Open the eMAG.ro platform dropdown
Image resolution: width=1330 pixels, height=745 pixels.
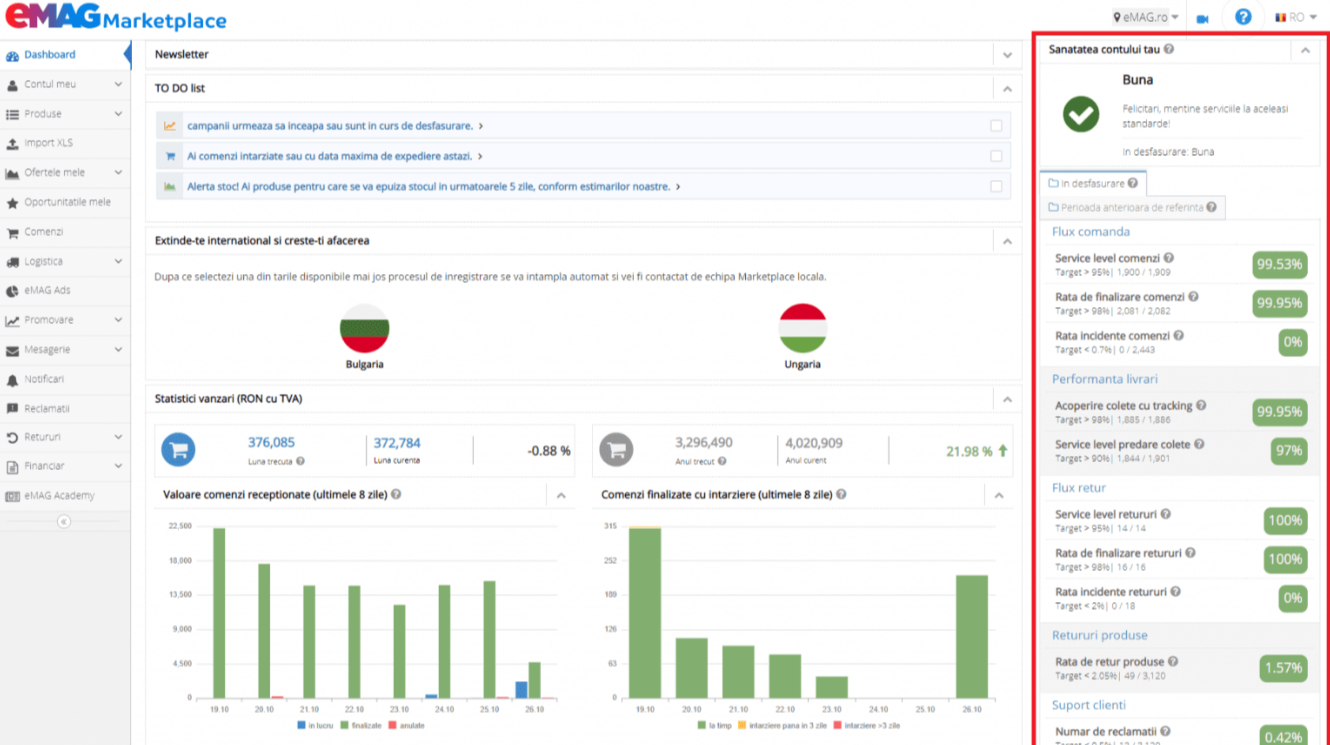[1146, 17]
